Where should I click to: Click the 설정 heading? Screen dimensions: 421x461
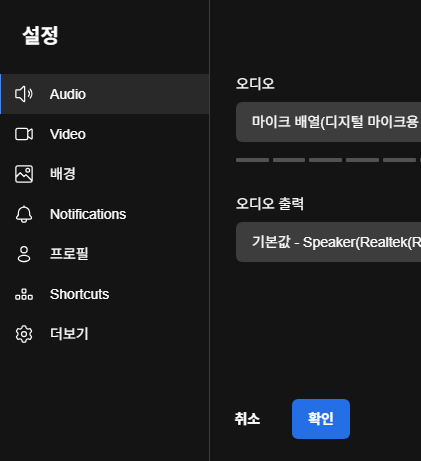coord(40,35)
